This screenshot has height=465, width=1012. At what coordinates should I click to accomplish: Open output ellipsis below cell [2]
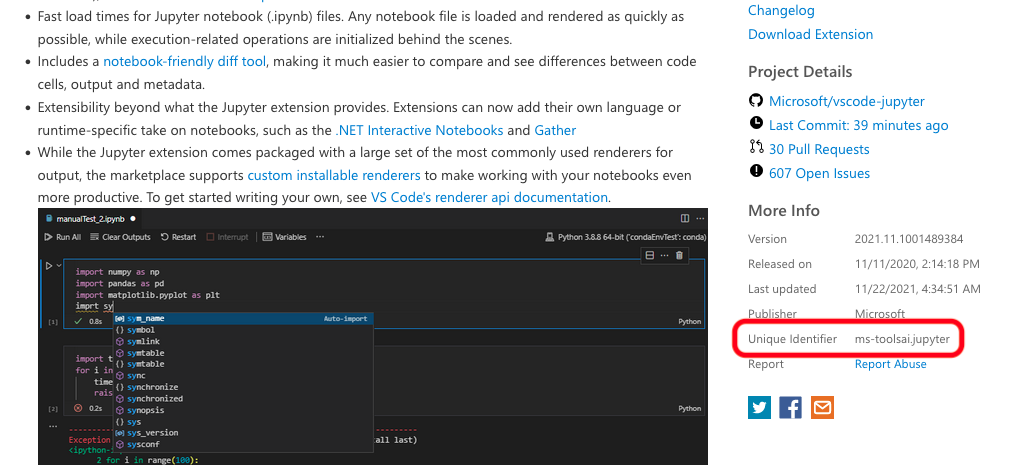55,425
